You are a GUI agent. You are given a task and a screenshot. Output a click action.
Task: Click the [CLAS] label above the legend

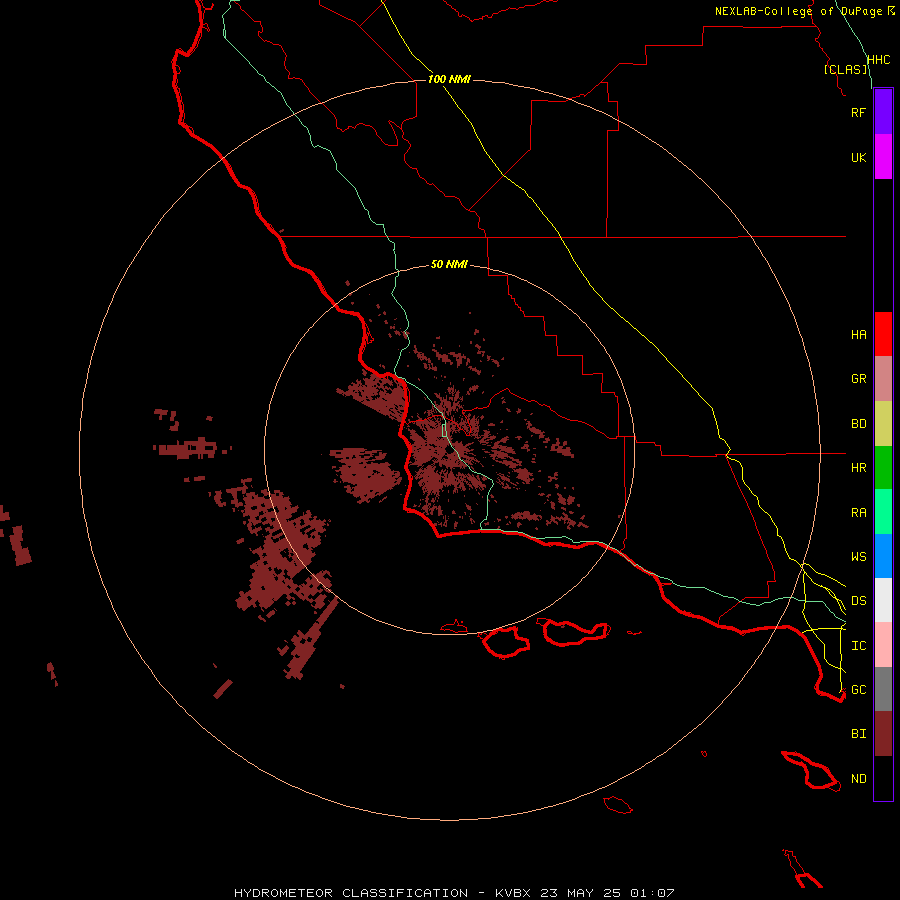tap(845, 70)
